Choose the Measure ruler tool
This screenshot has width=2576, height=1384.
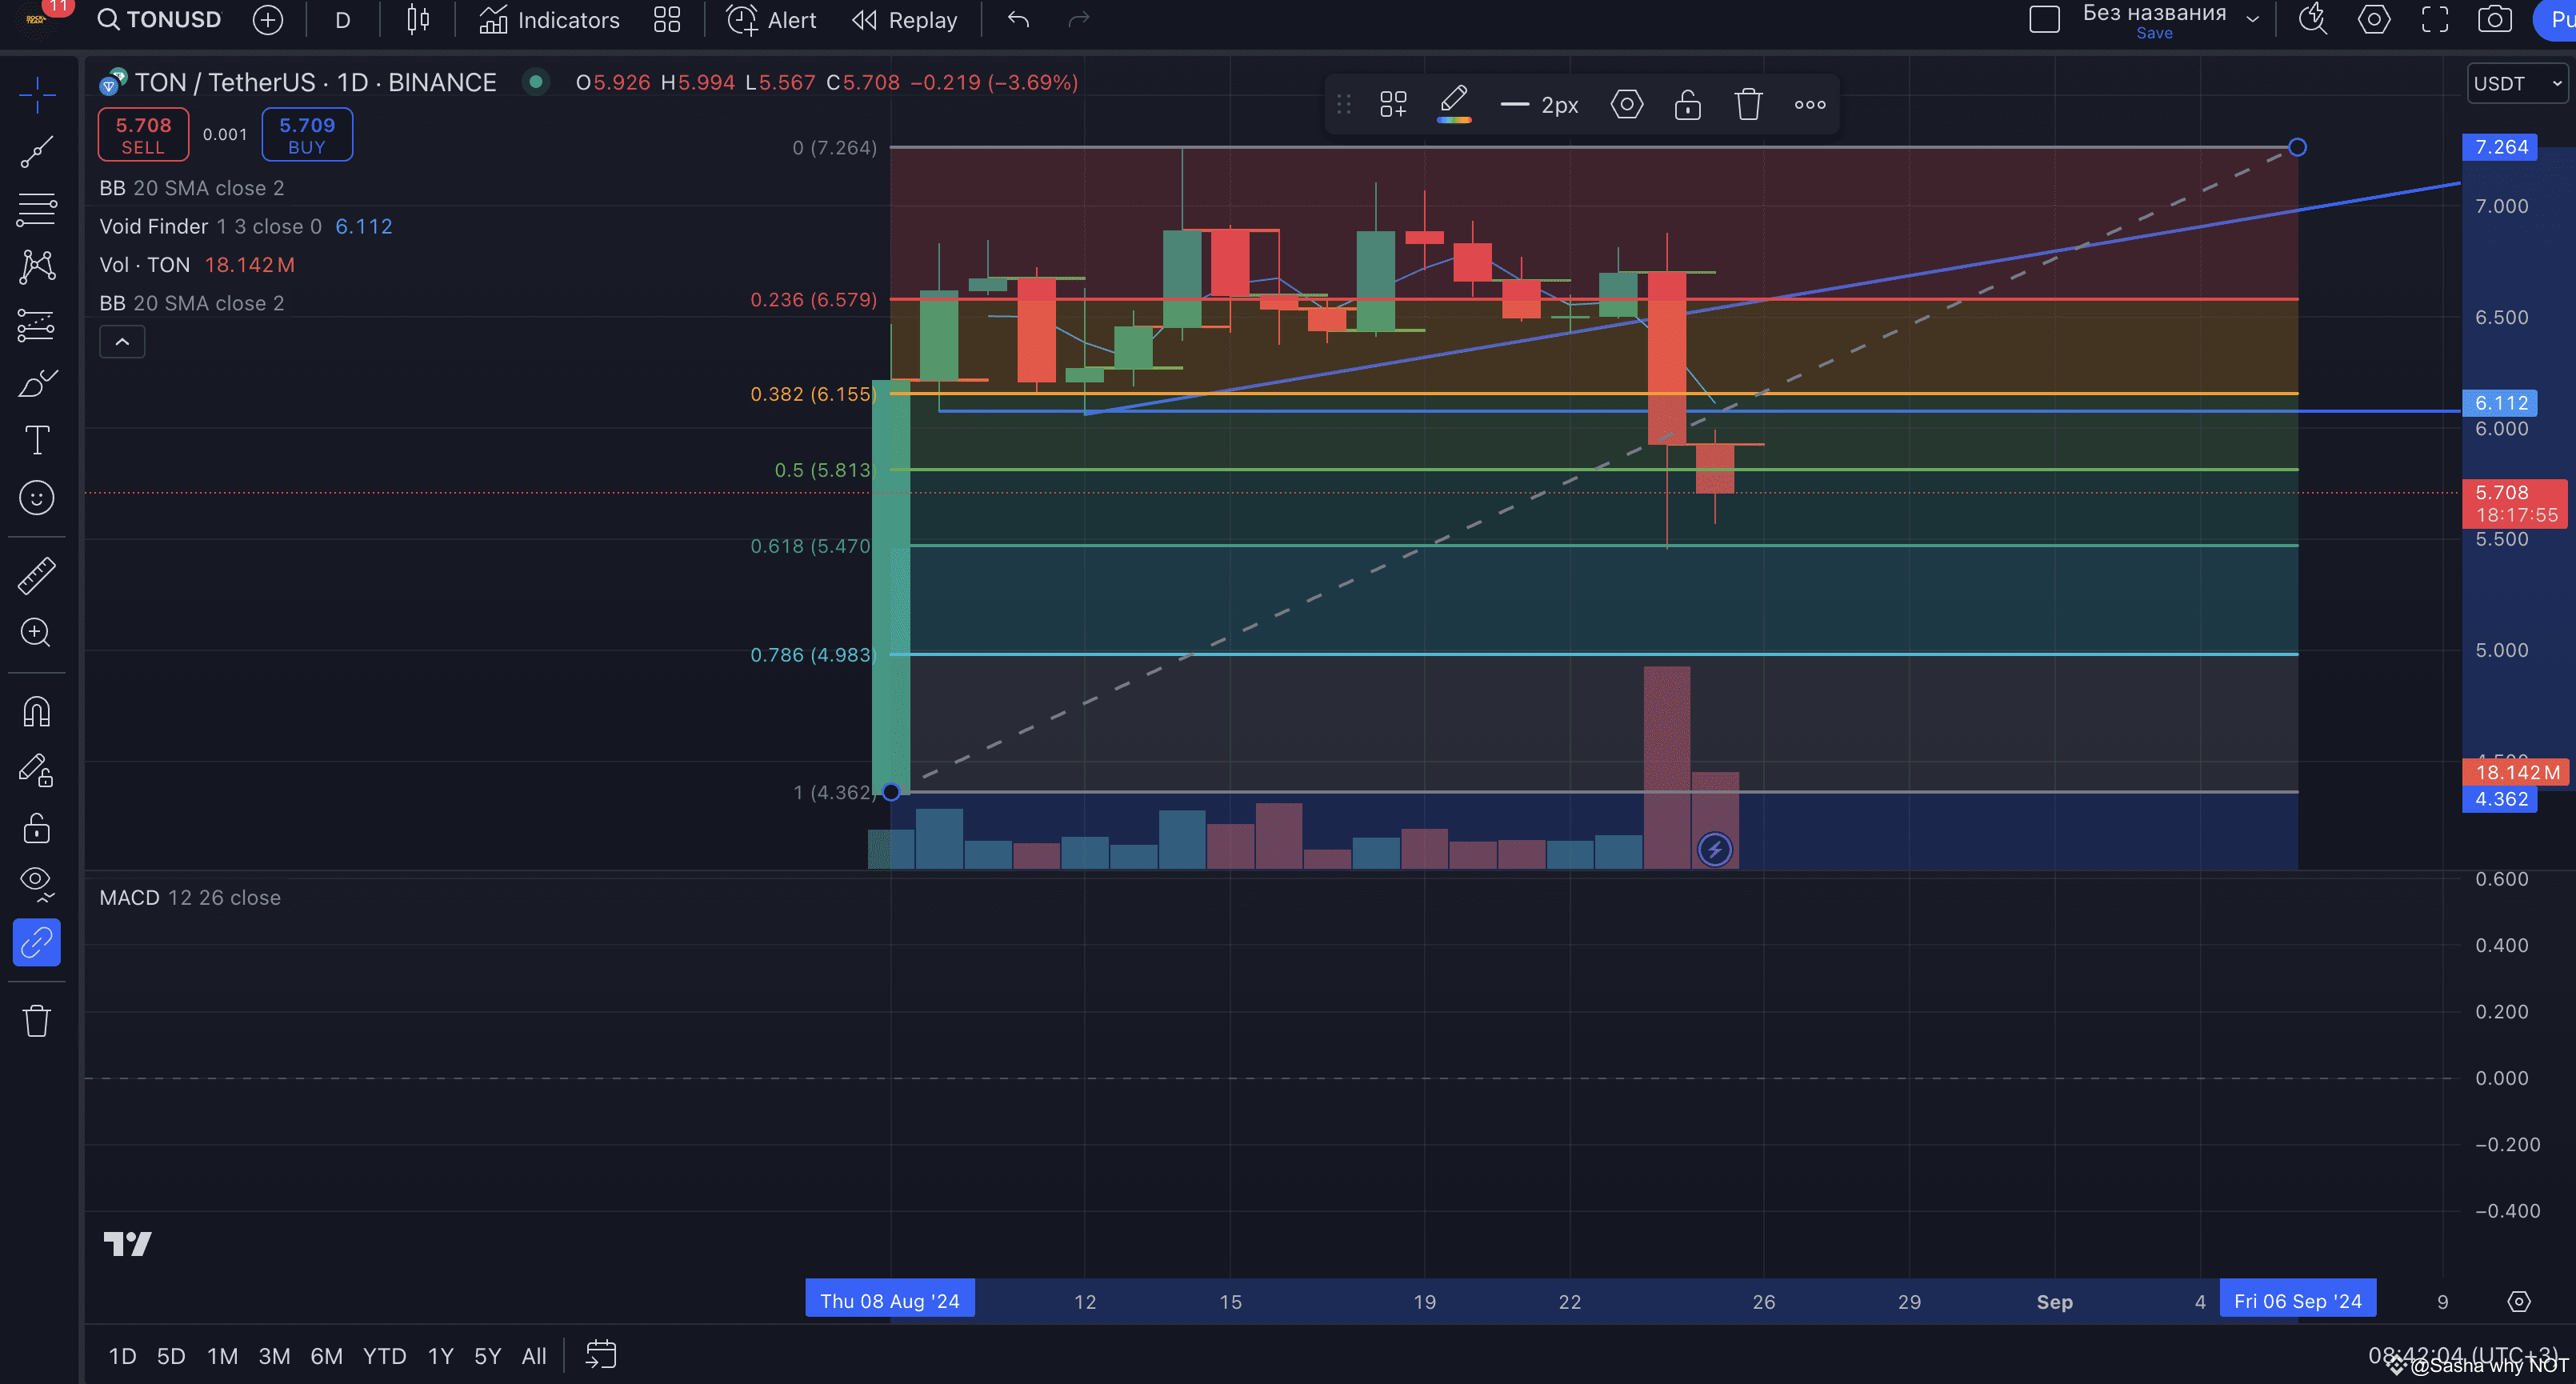tap(37, 575)
